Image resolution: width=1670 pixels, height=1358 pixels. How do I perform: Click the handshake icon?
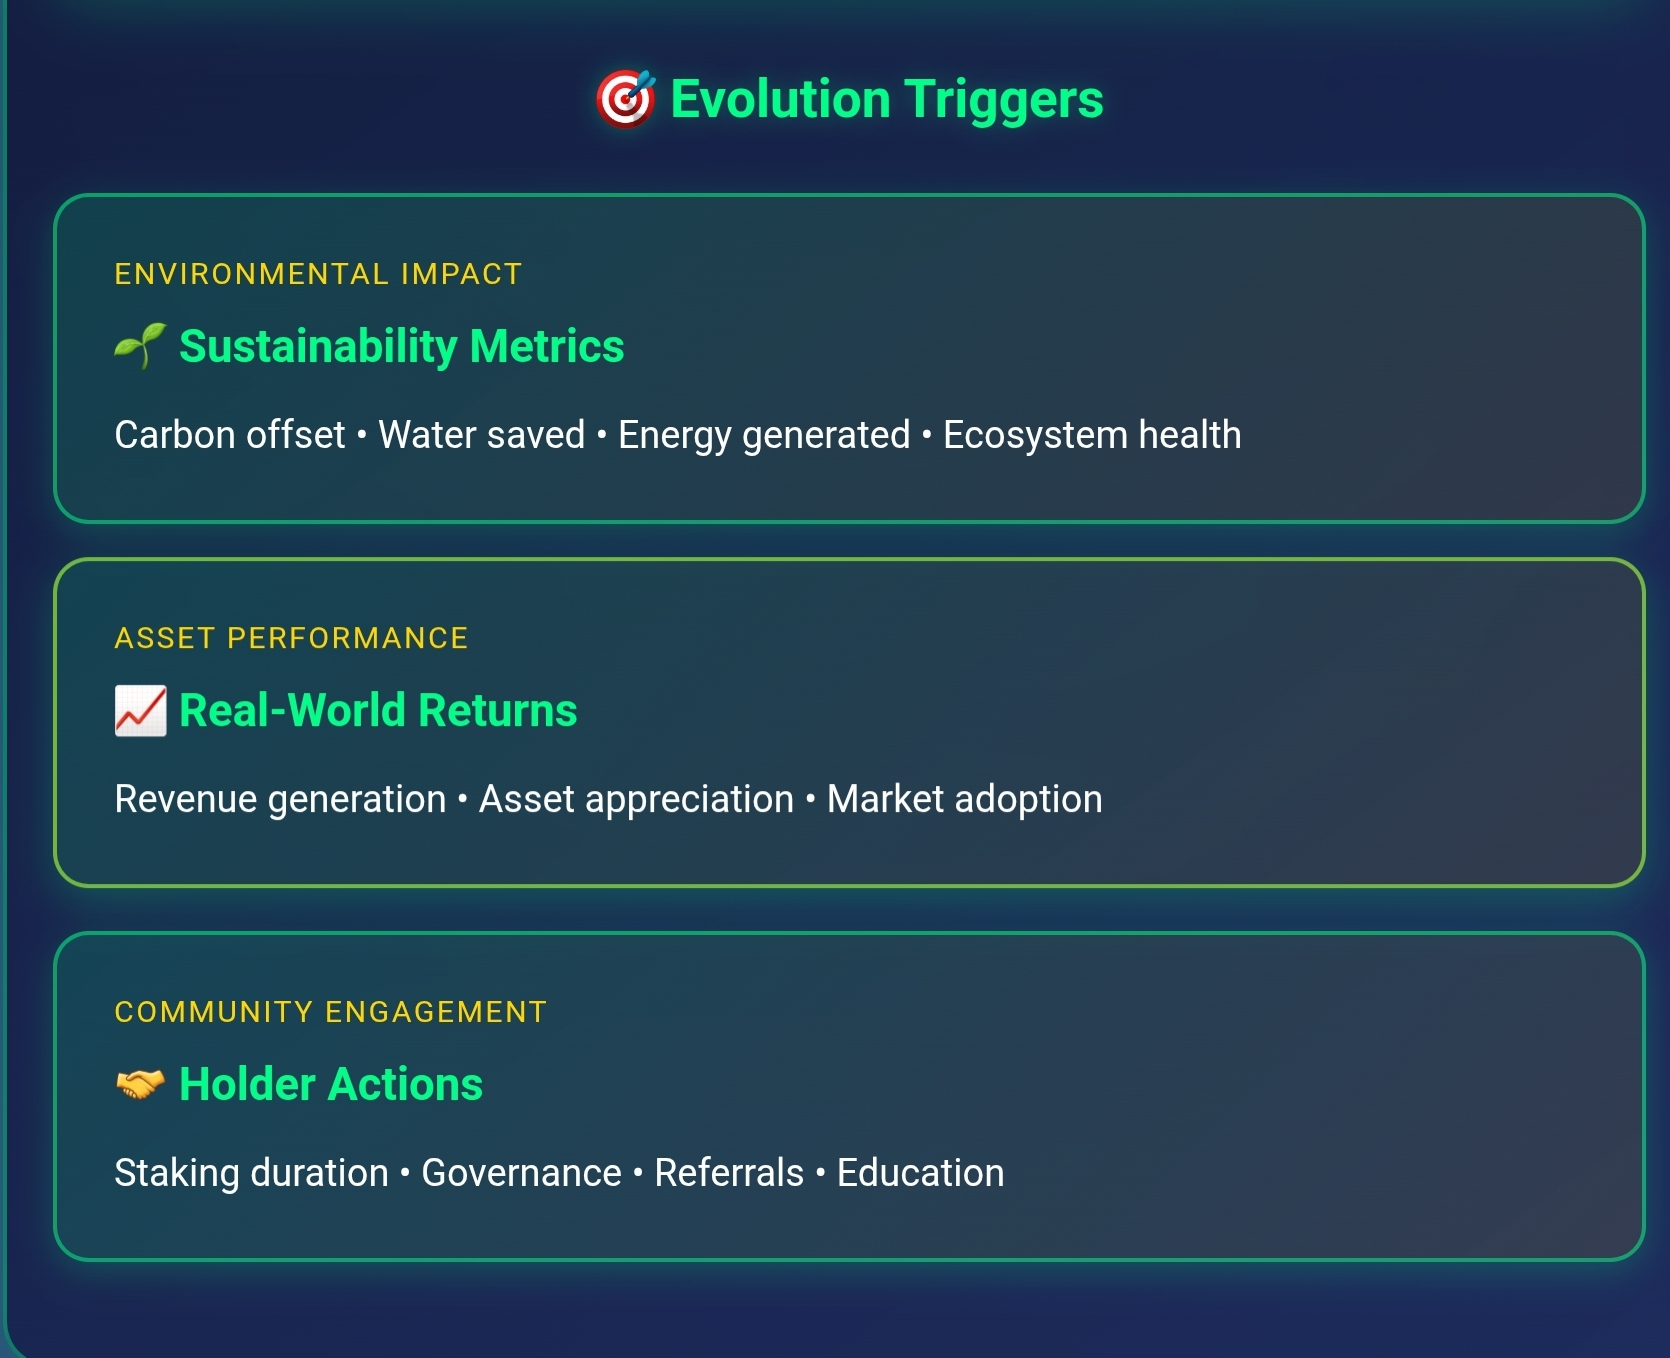(x=140, y=1084)
